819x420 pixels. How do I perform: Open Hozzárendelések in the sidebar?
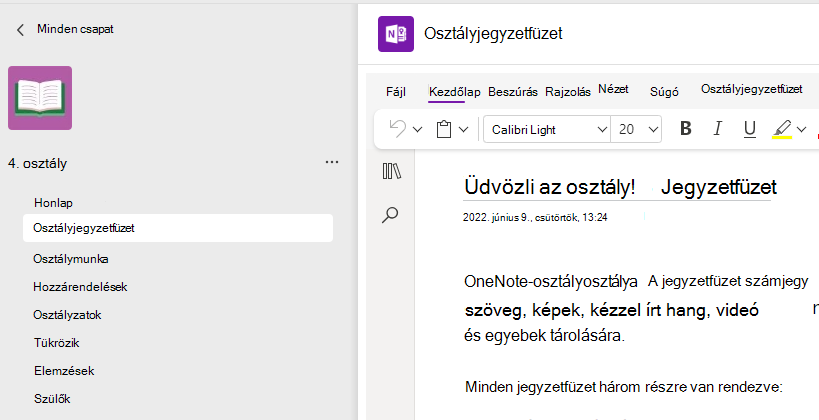pos(80,287)
